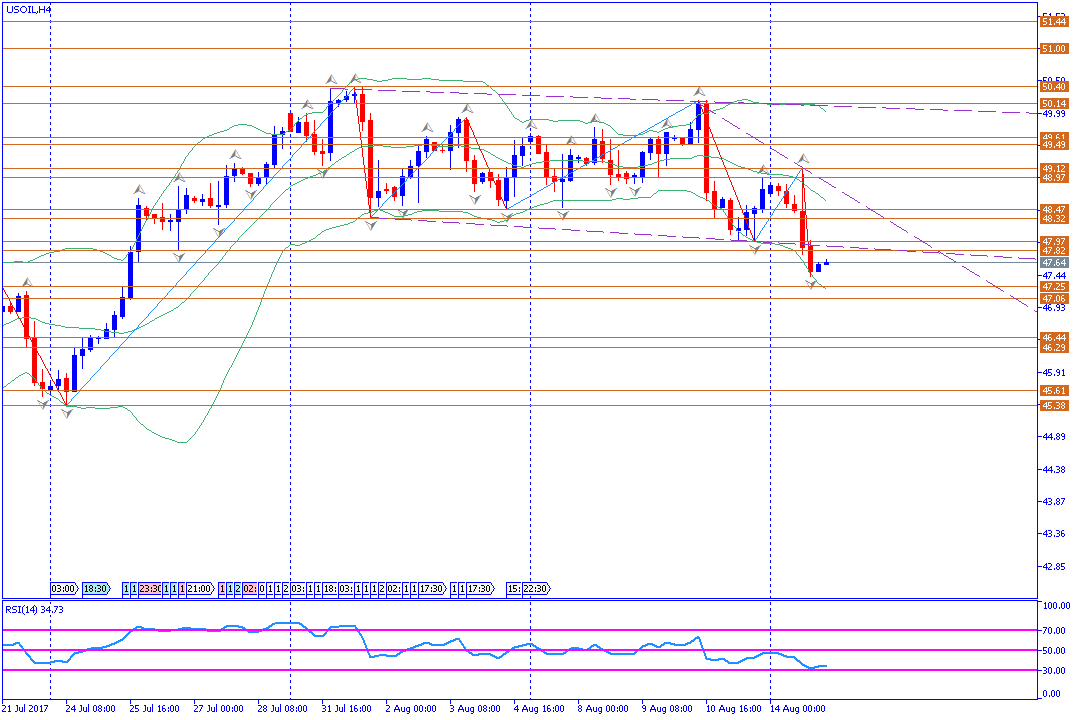Click the down fractal arrow below the 24 Jul low
The image size is (1080, 720).
pos(66,413)
